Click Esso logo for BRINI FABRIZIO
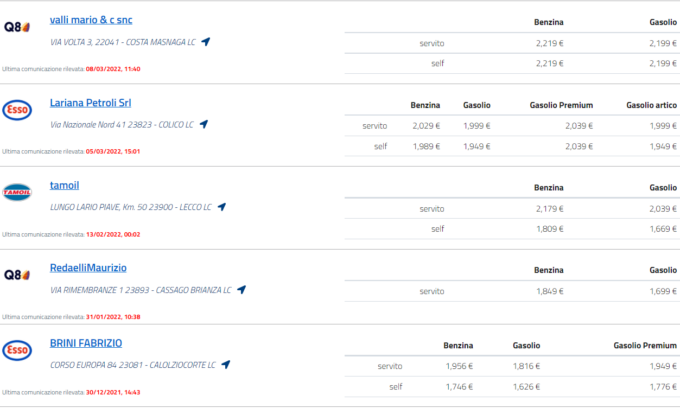This screenshot has width=680, height=408. [18, 351]
